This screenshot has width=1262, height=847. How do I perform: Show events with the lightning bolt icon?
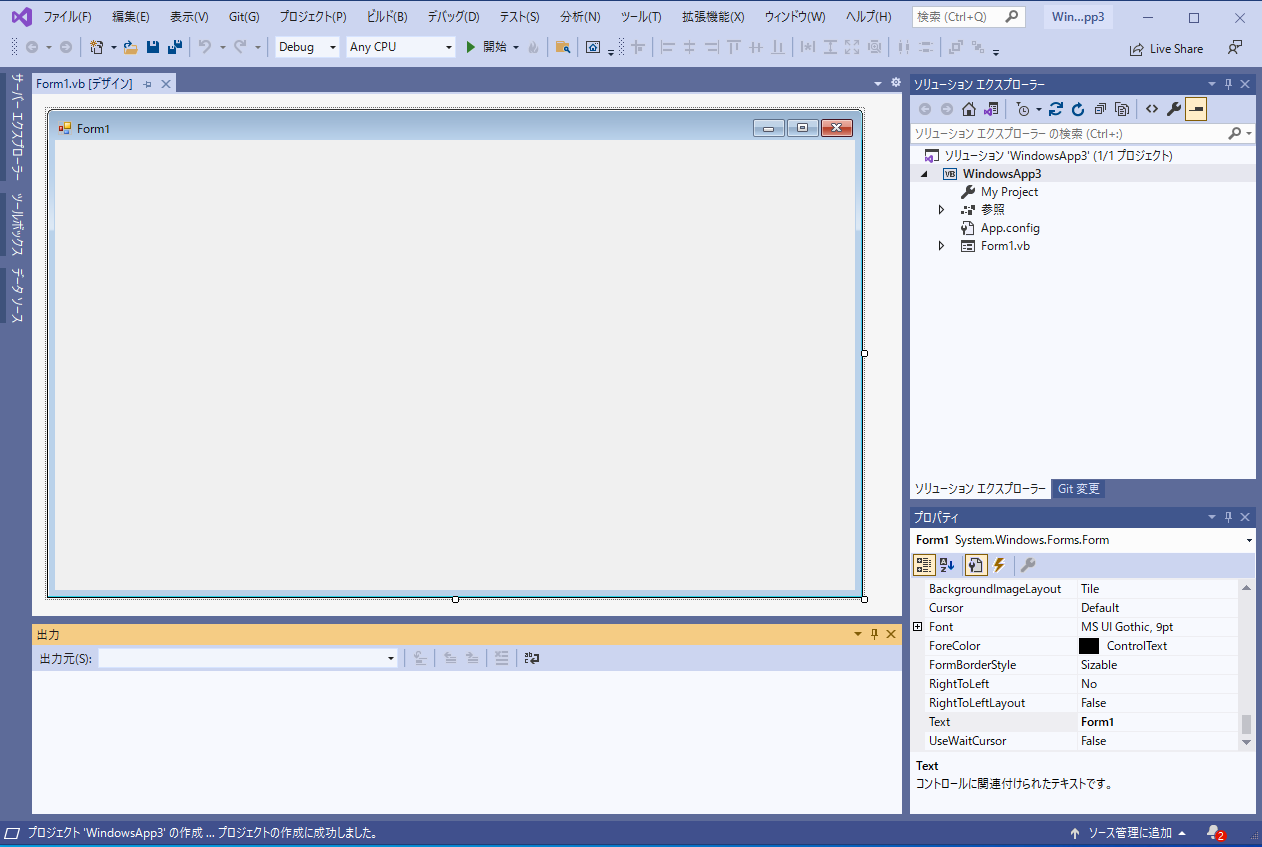coord(998,565)
